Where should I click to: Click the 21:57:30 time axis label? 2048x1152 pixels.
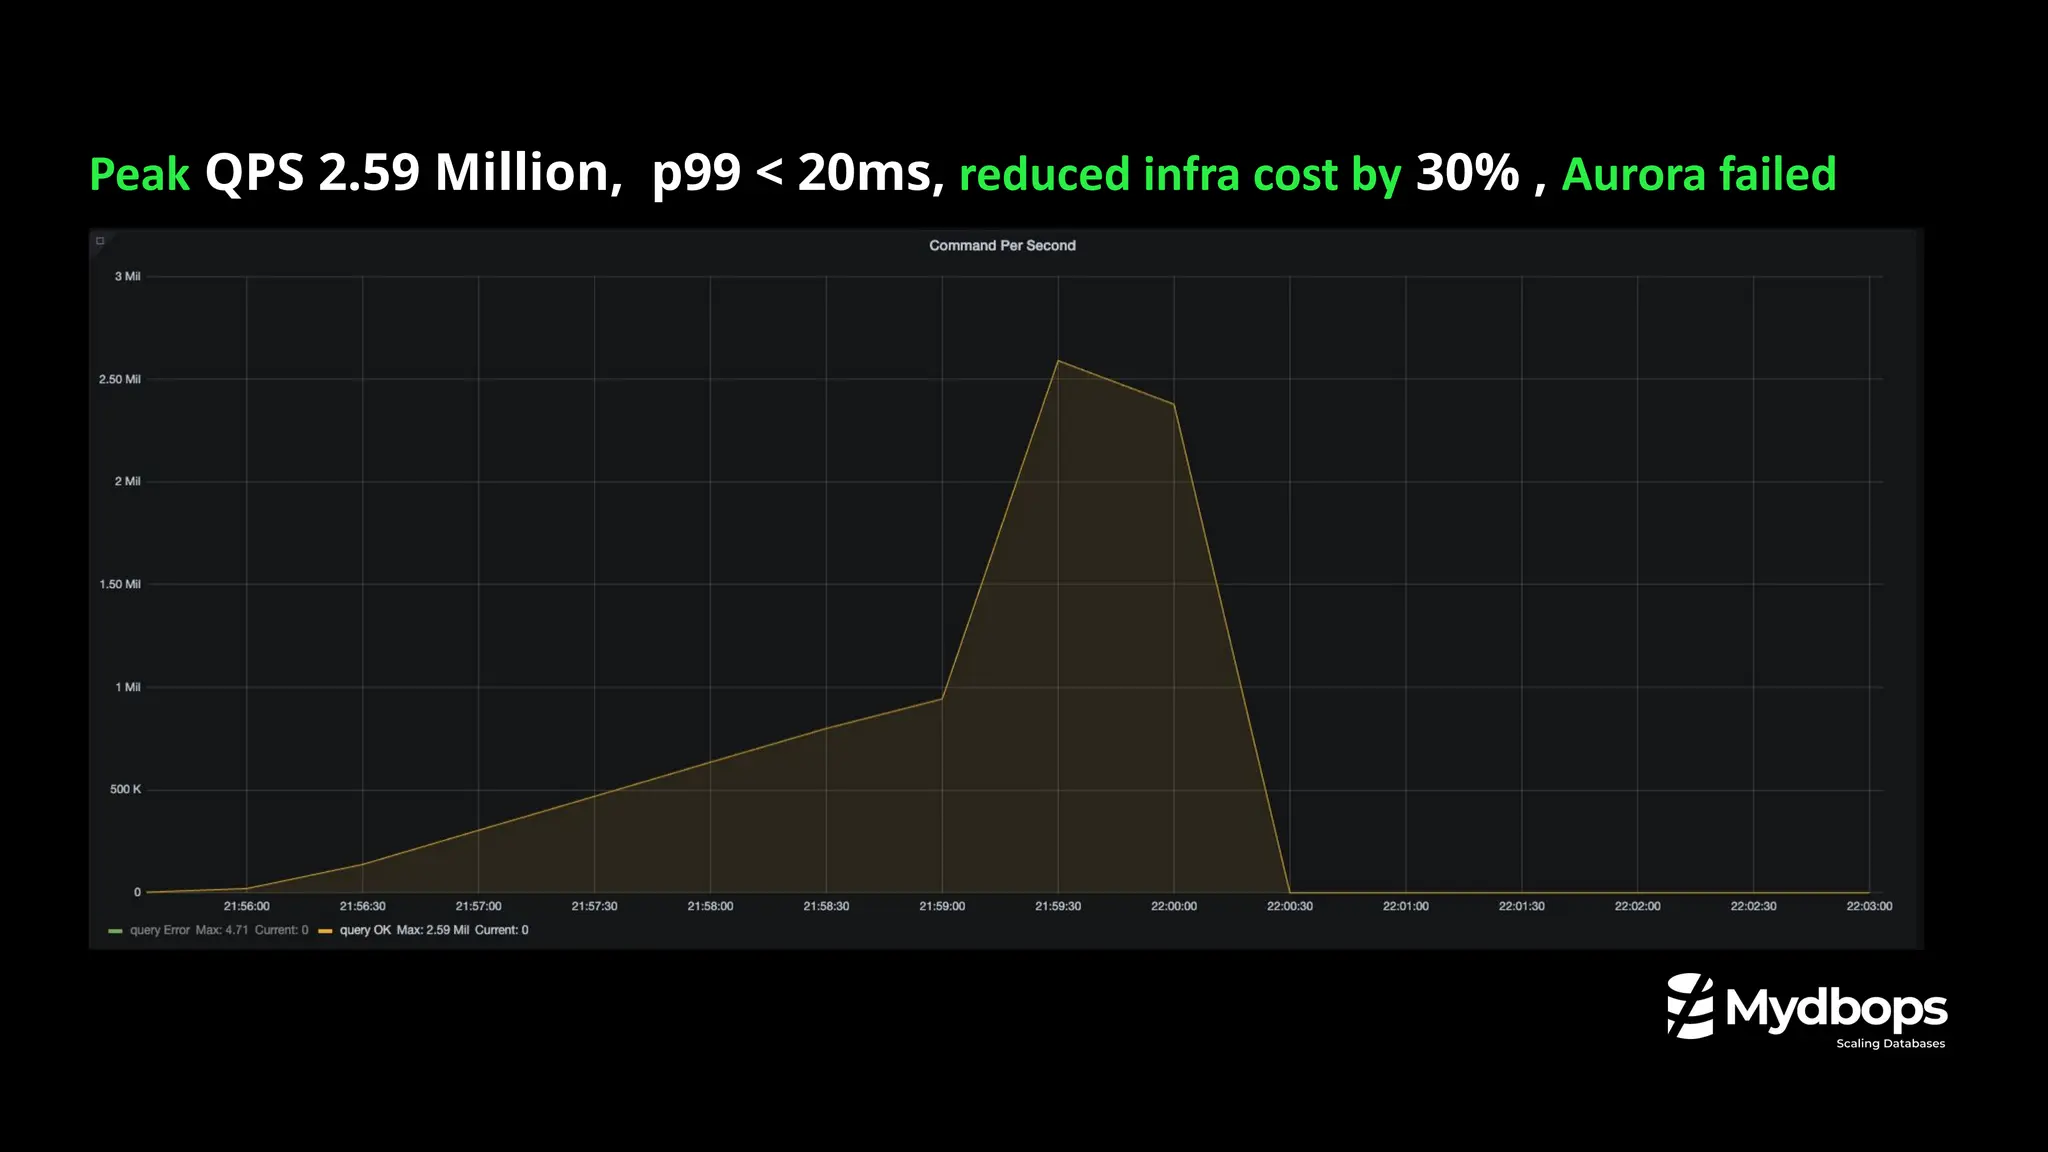click(x=594, y=906)
